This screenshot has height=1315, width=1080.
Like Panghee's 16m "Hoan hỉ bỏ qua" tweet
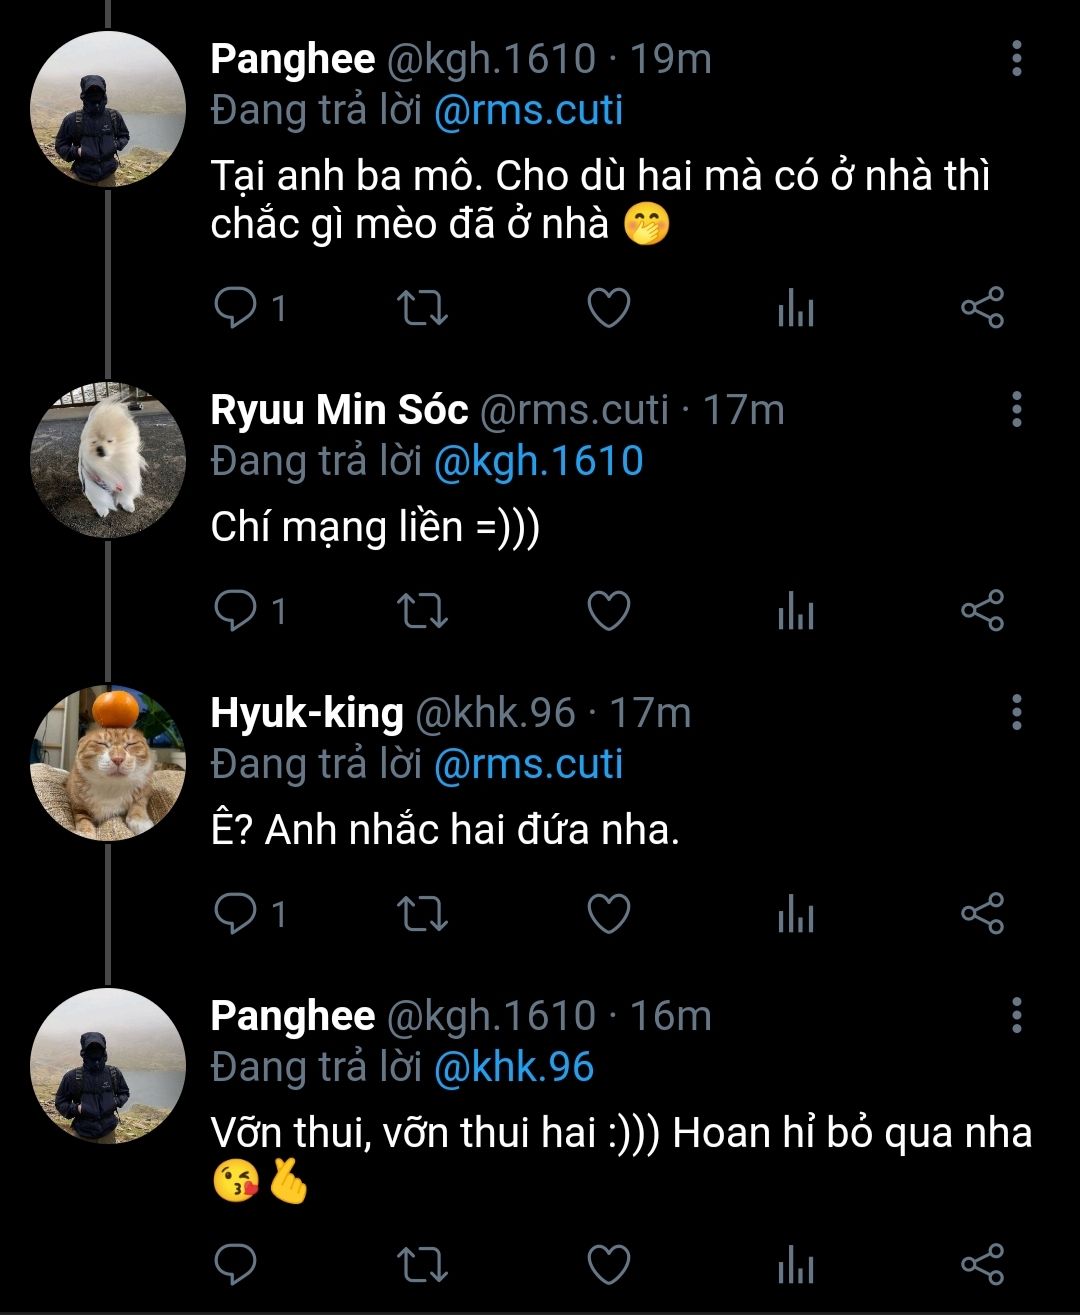click(608, 1266)
